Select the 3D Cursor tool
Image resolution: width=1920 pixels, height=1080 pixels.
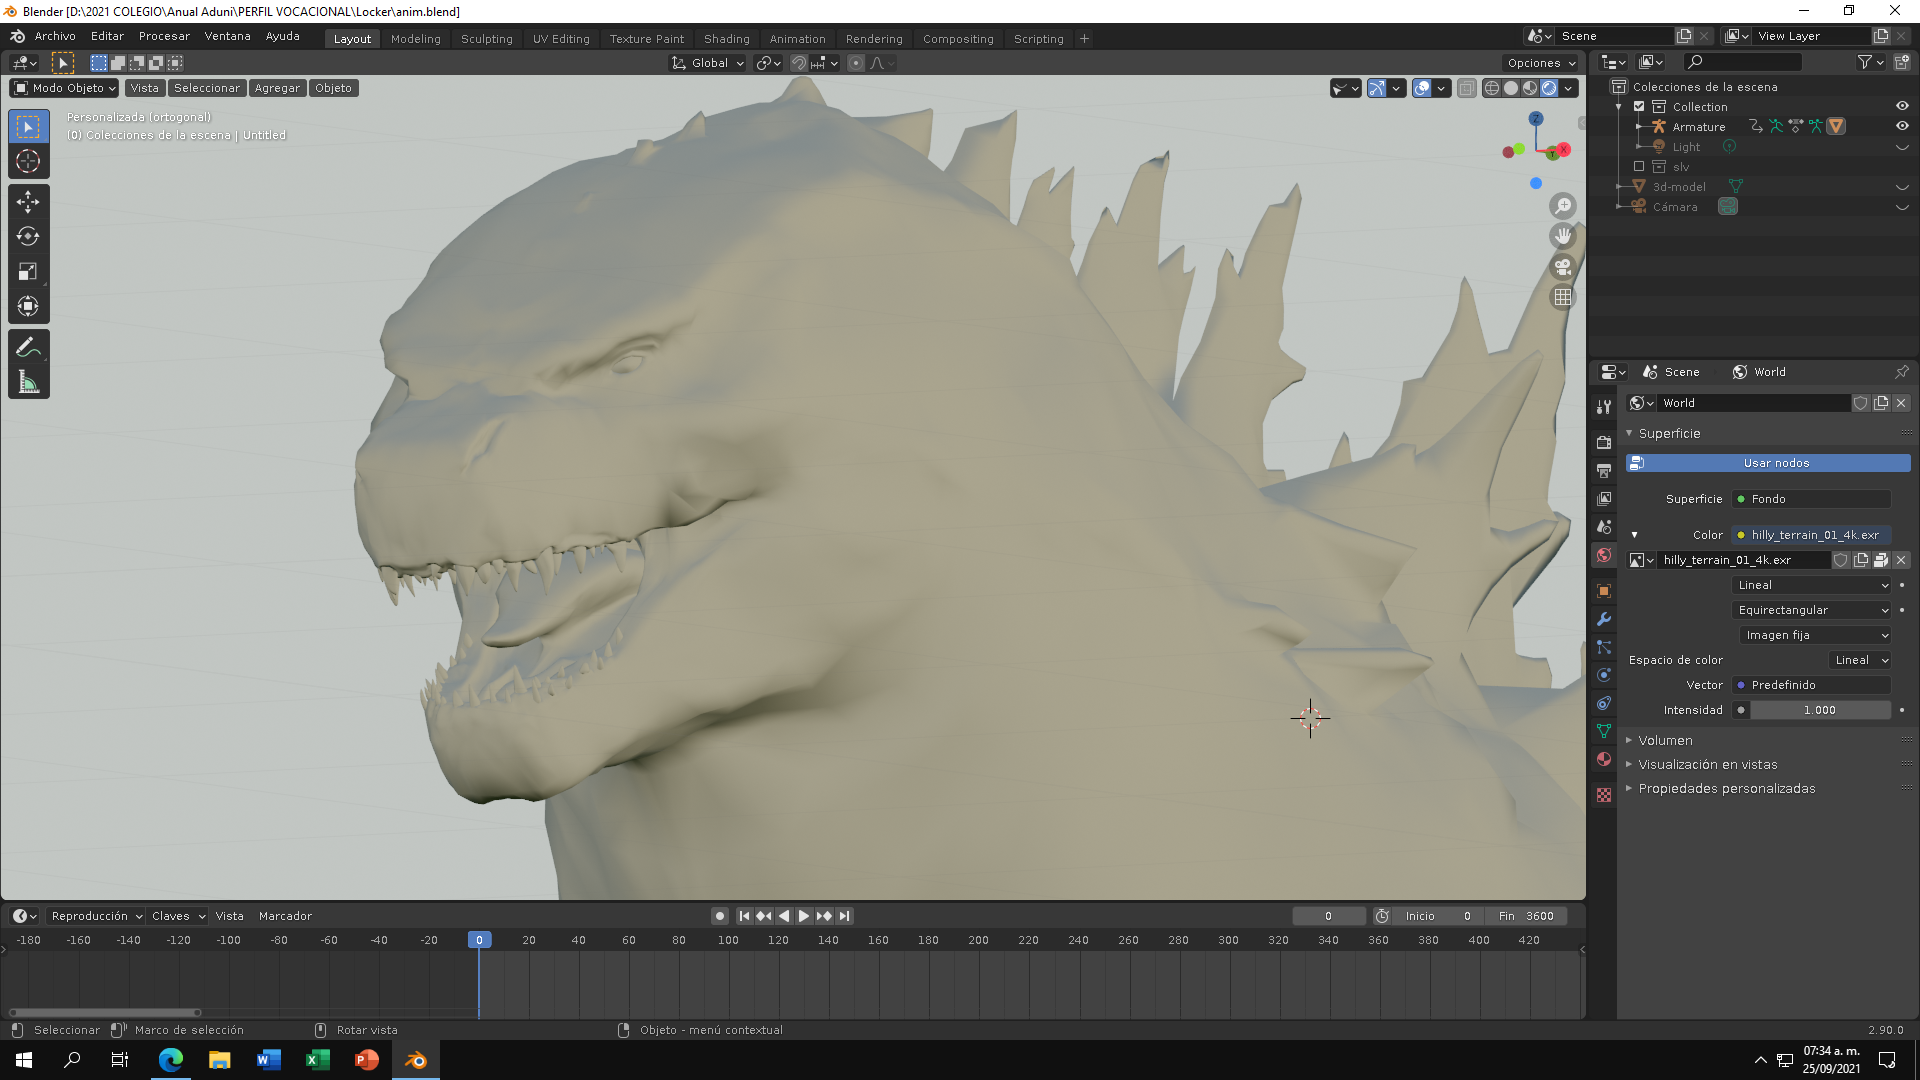coord(28,161)
